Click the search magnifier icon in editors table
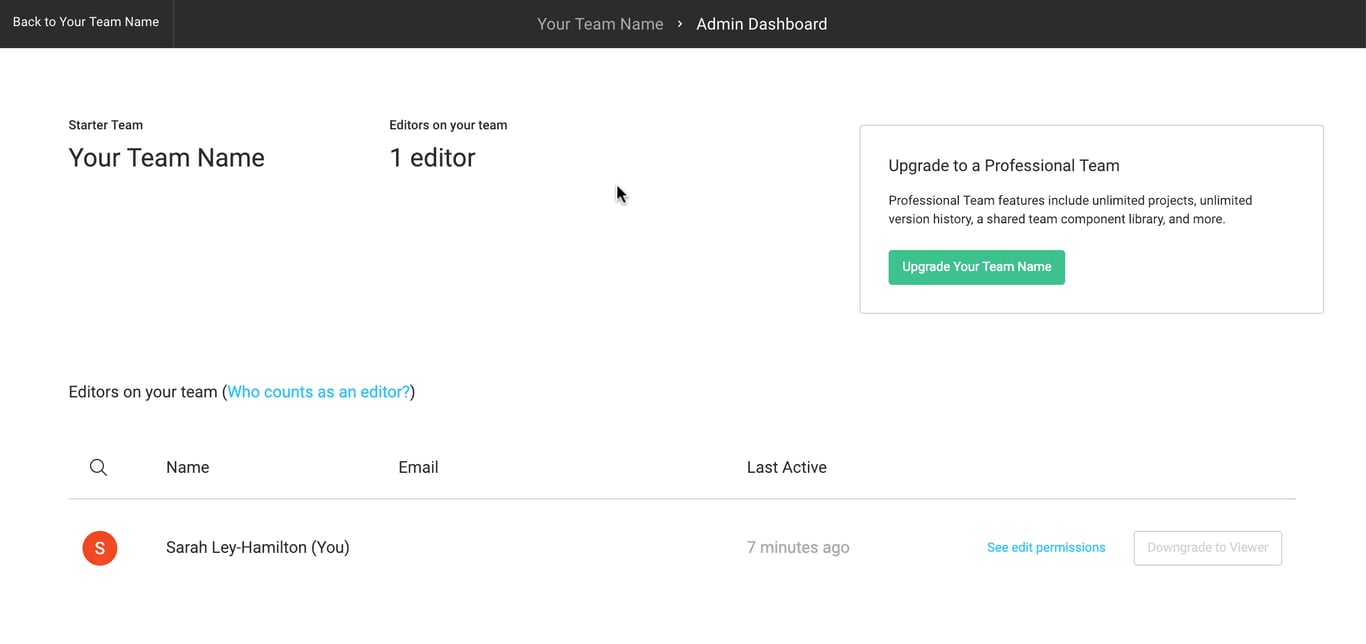Viewport: 1366px width, 644px height. (98, 467)
